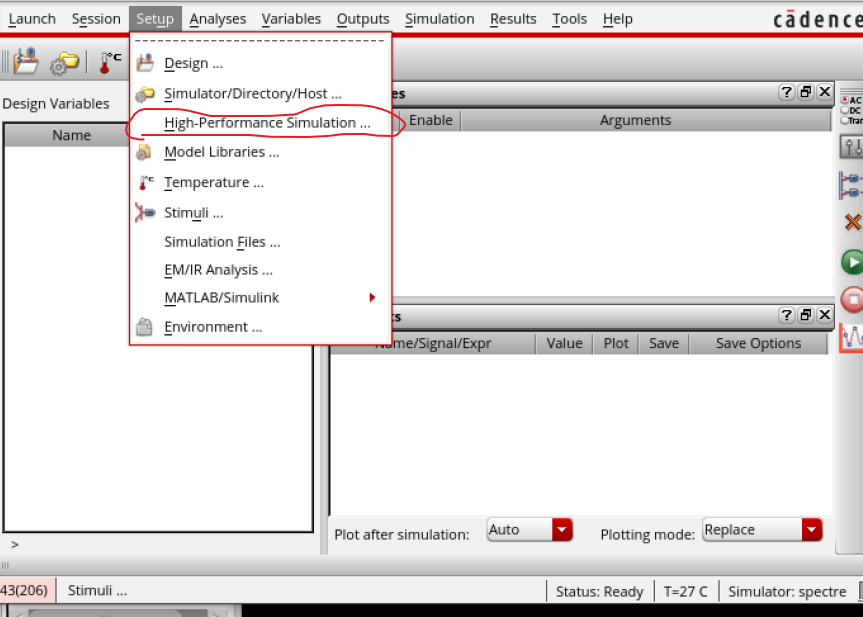
Task: Open help for the Analyses panel
Action: (x=786, y=92)
